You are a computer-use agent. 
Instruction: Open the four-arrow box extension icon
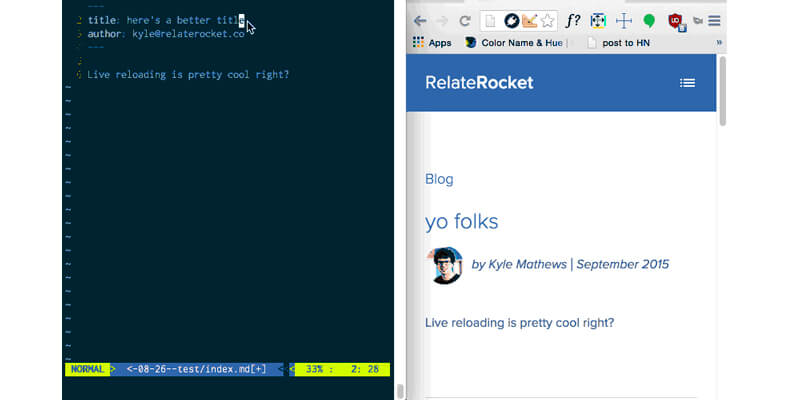(x=598, y=21)
